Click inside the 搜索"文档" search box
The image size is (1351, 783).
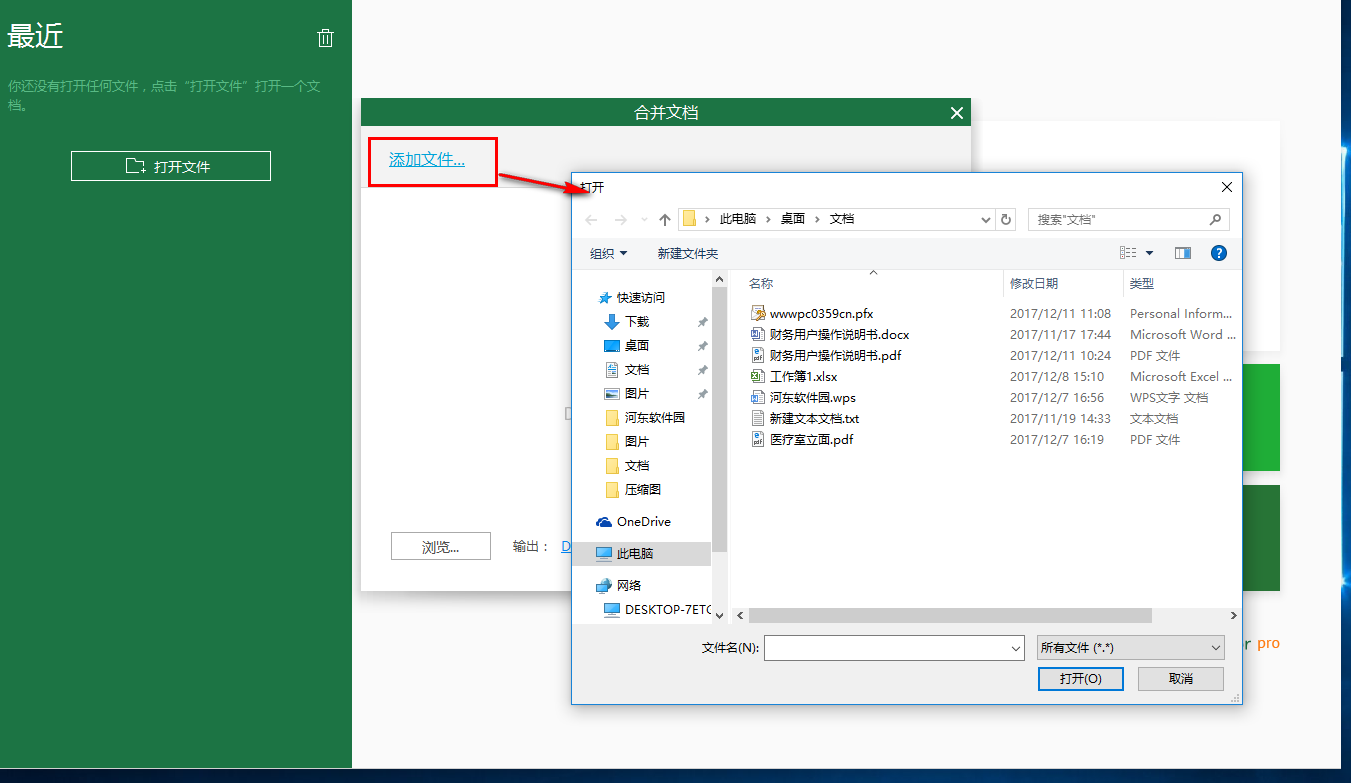point(1110,219)
